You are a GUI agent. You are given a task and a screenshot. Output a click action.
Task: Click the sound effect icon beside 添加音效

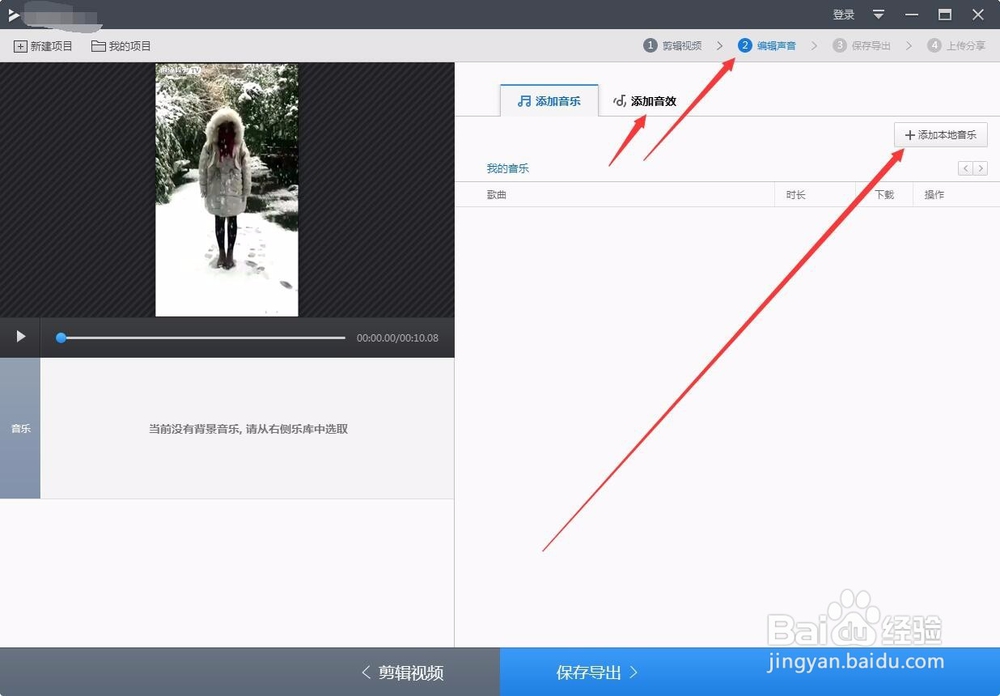pyautogui.click(x=619, y=100)
